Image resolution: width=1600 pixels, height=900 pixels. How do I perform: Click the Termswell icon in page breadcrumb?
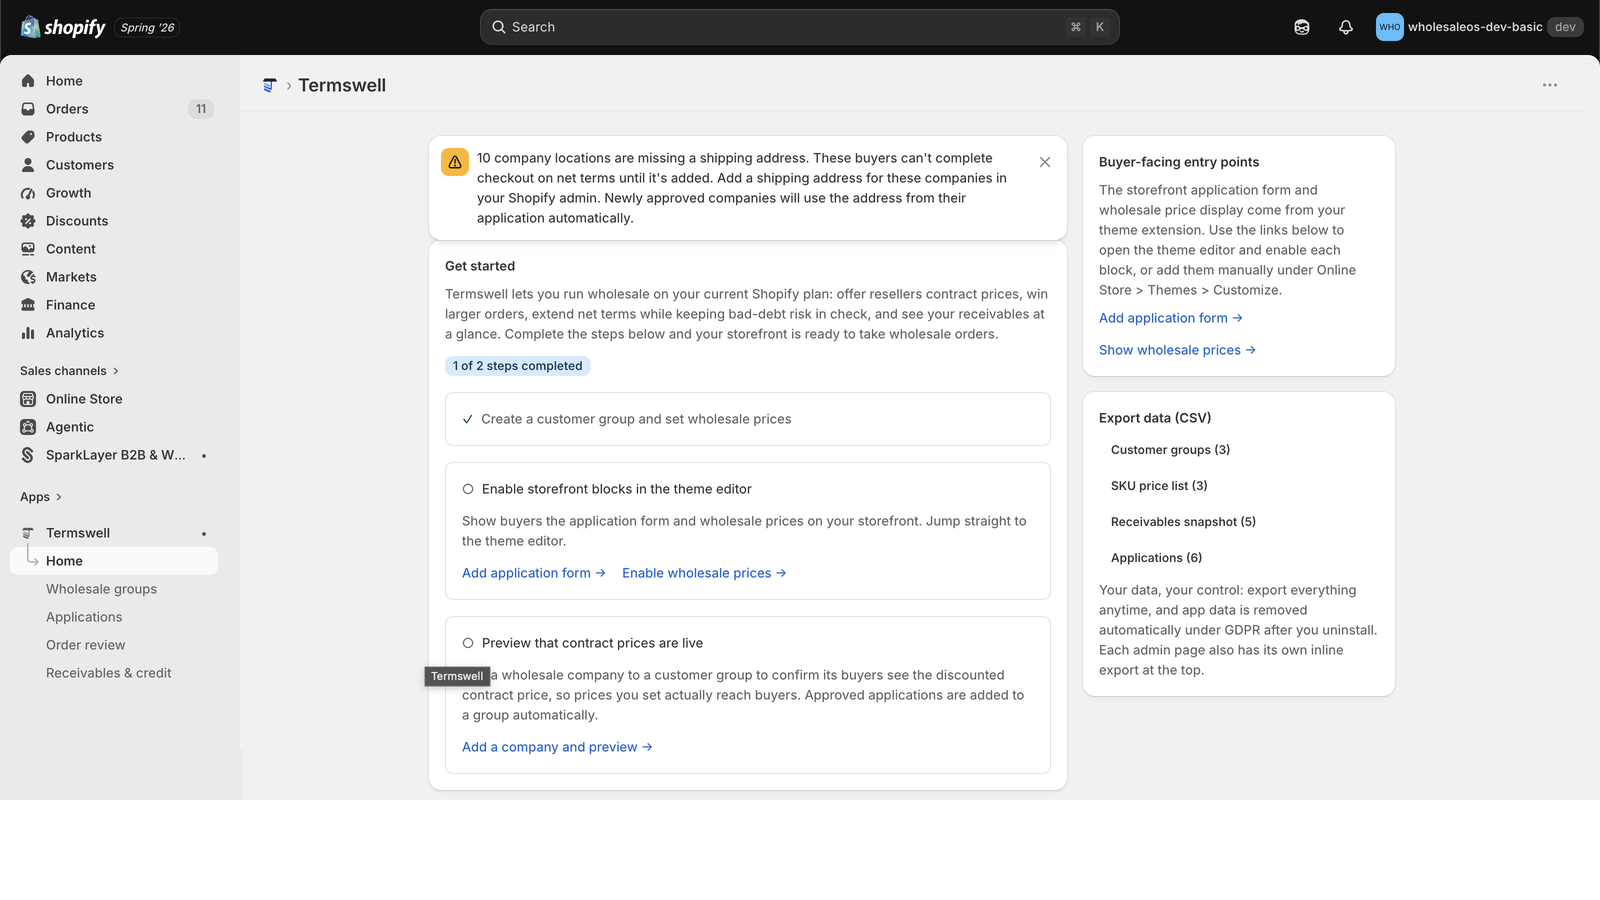(x=269, y=85)
